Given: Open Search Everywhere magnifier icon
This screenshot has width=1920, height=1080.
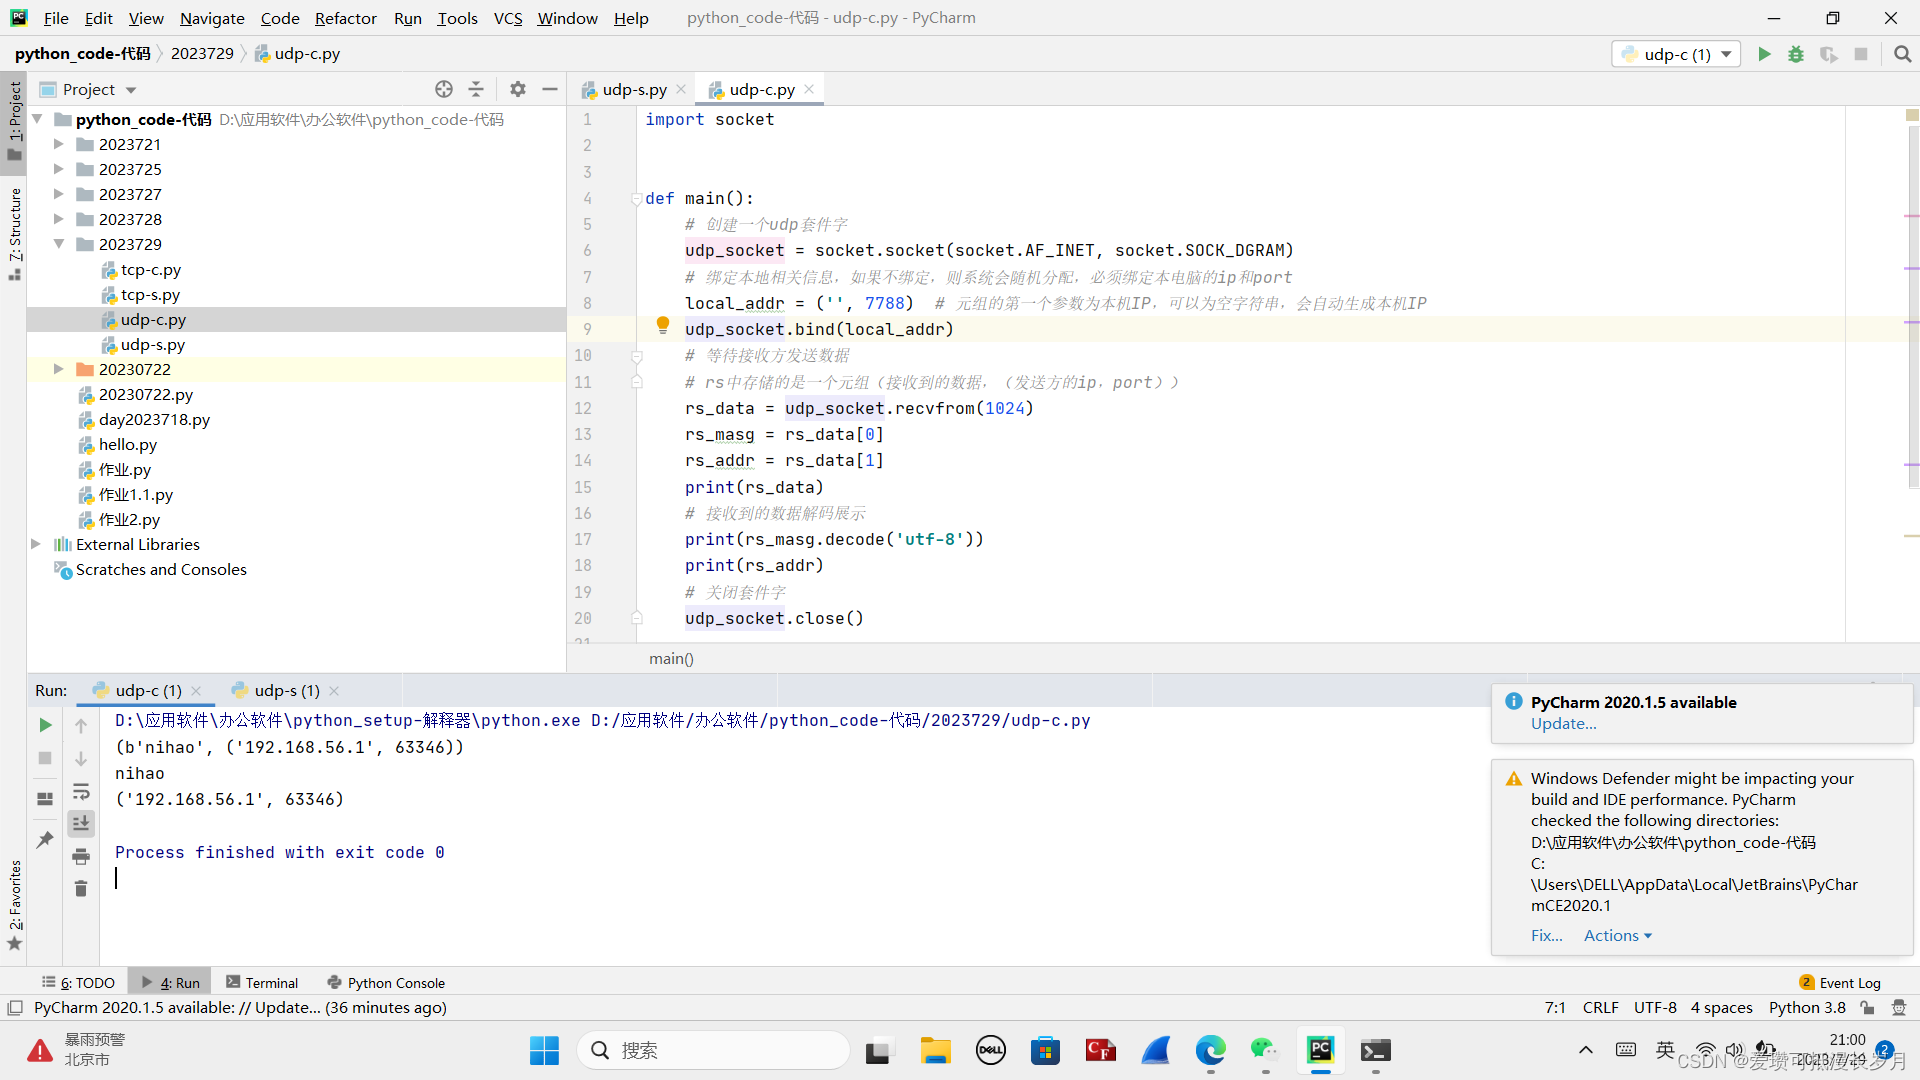Looking at the screenshot, I should tap(1902, 54).
